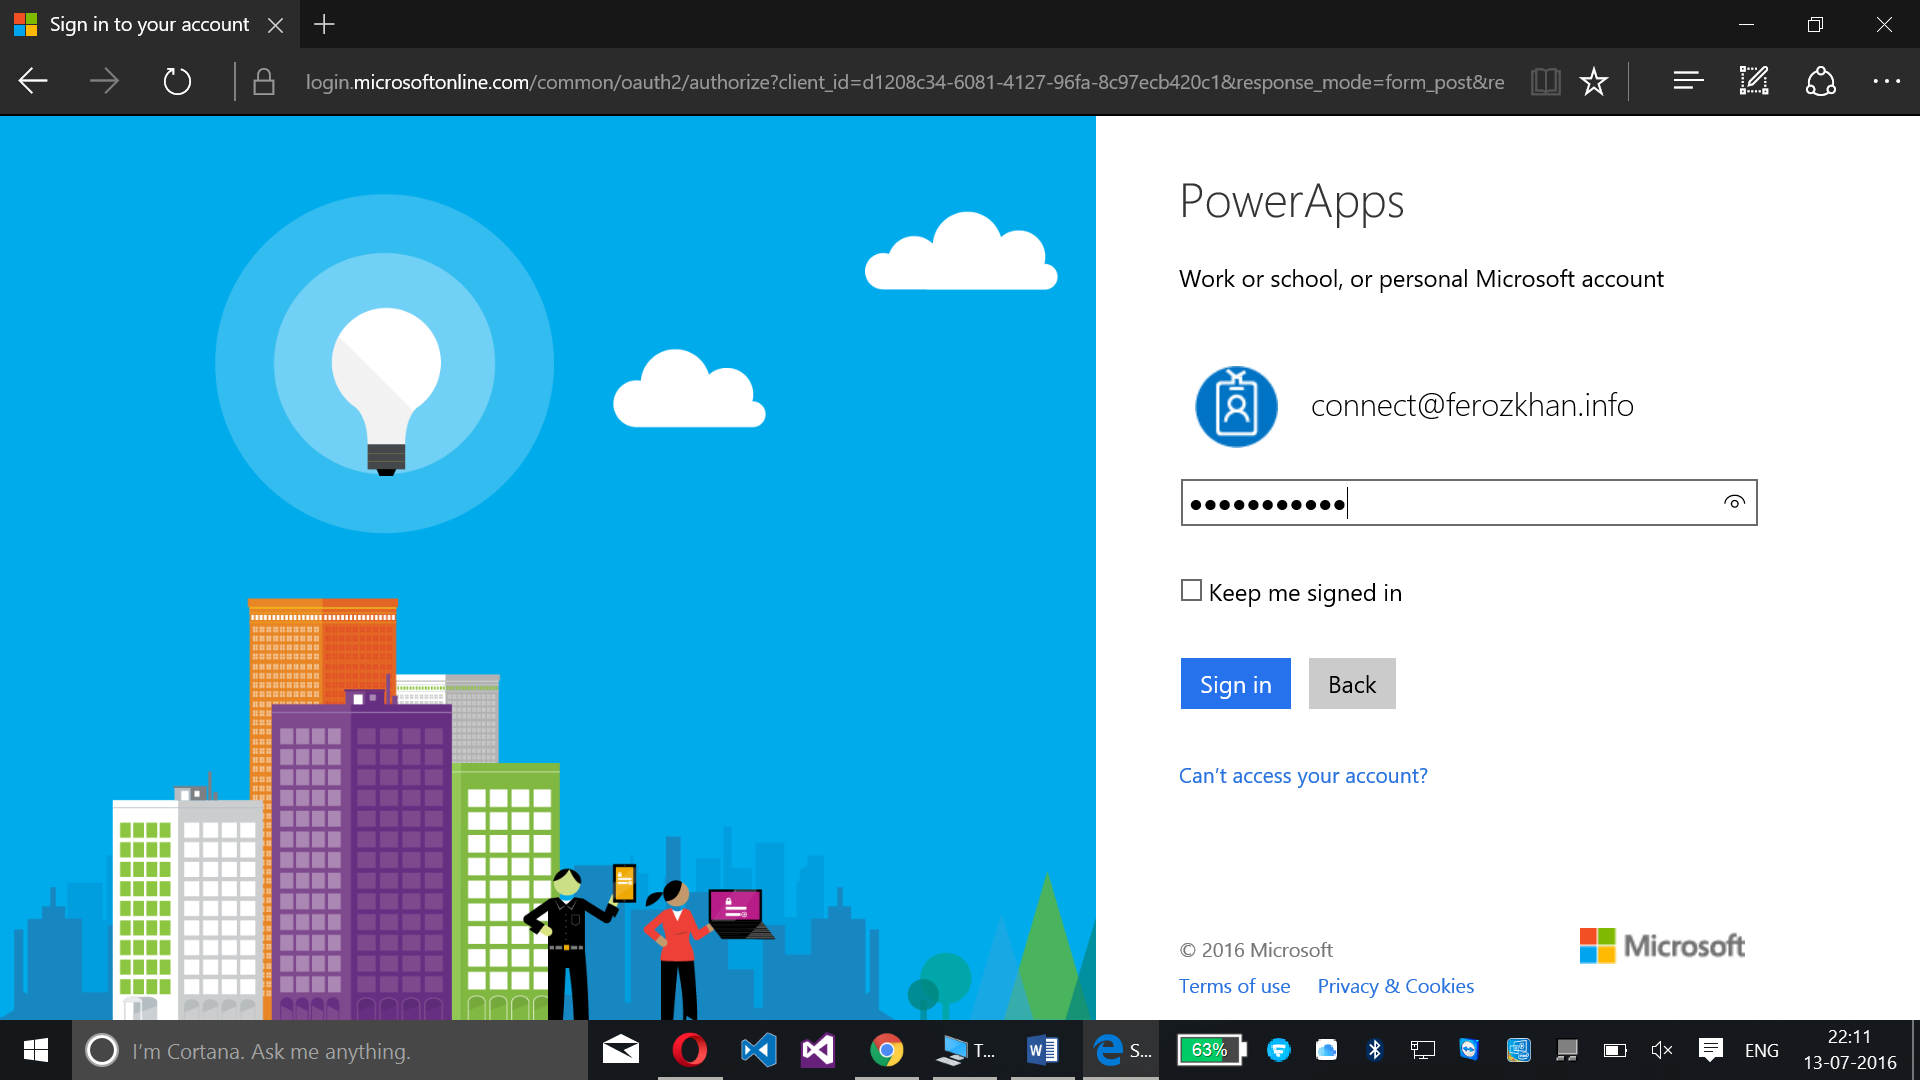
Task: Switch to Microsoft Word in the taskbar
Action: click(1042, 1050)
